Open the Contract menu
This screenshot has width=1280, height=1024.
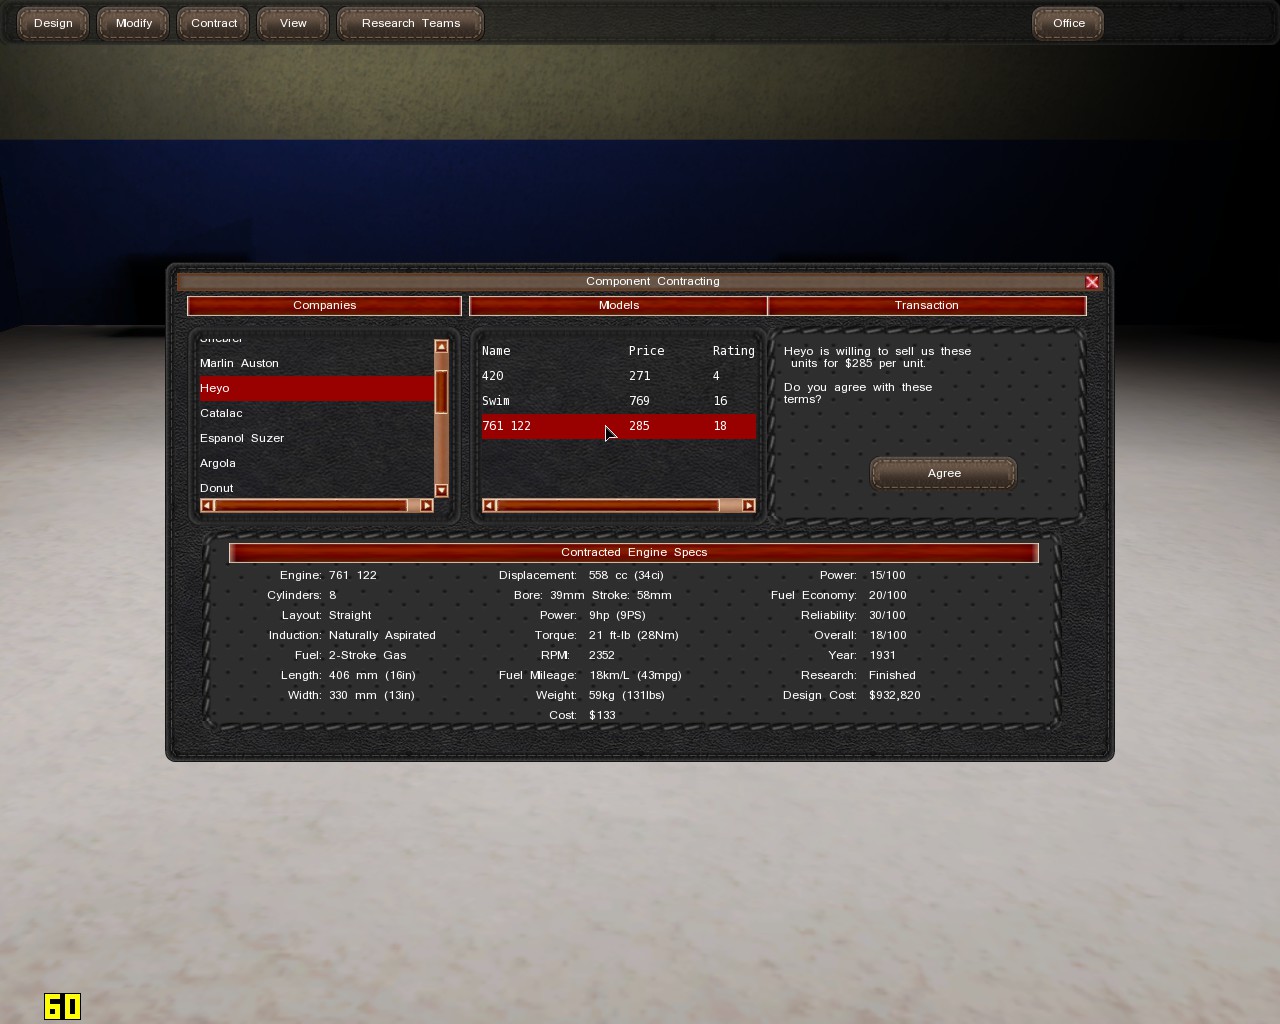pyautogui.click(x=214, y=23)
